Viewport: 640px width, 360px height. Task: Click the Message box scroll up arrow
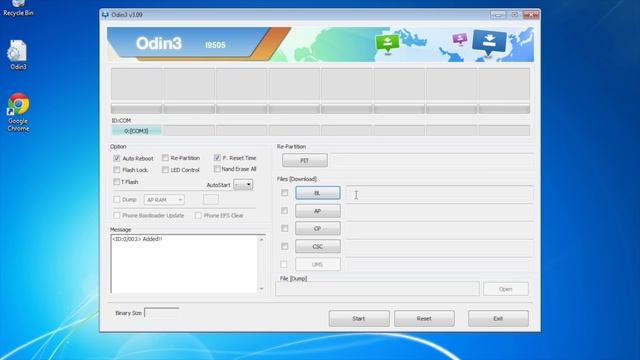(262, 240)
